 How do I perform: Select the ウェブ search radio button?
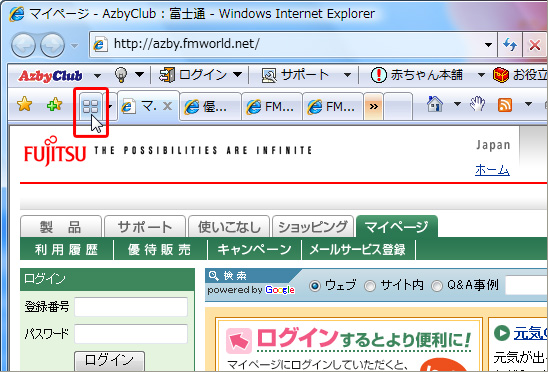click(x=315, y=286)
